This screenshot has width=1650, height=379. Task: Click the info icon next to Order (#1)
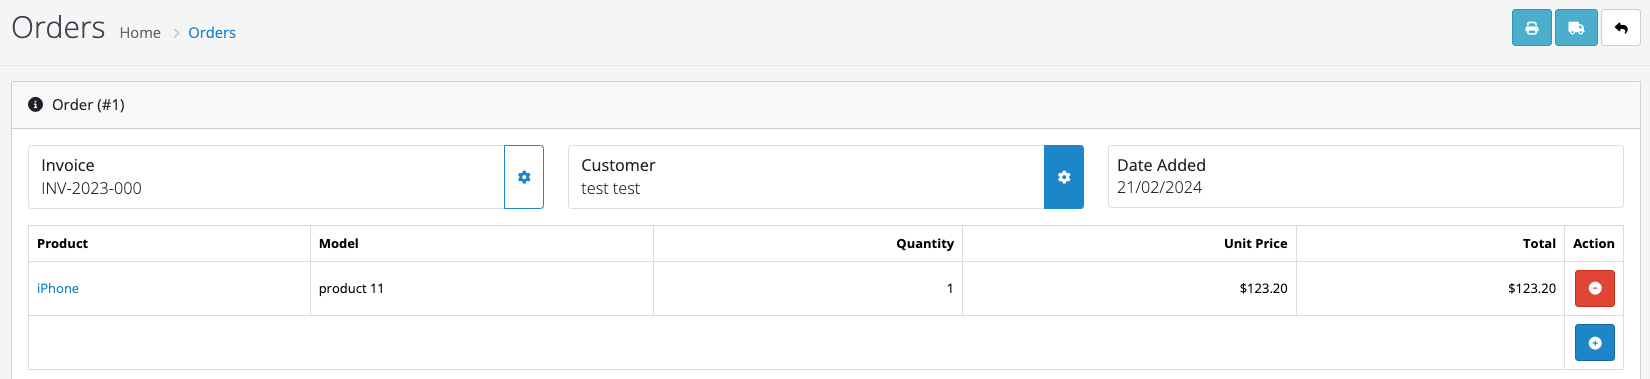coord(36,104)
